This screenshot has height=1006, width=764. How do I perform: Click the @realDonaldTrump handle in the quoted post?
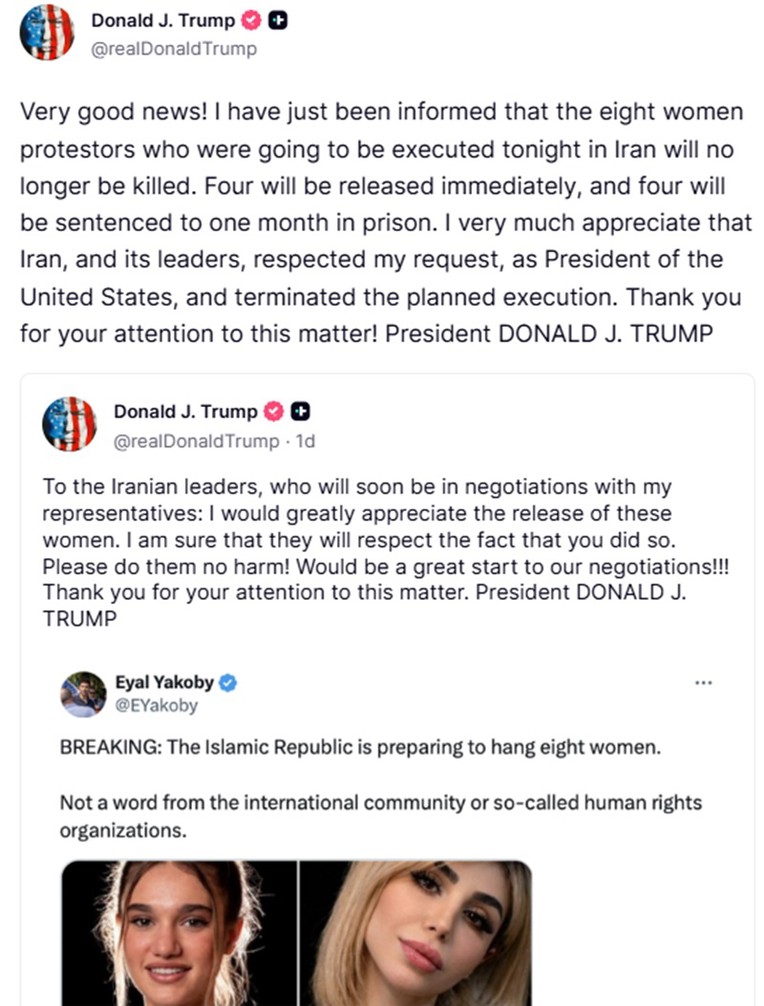[x=196, y=440]
